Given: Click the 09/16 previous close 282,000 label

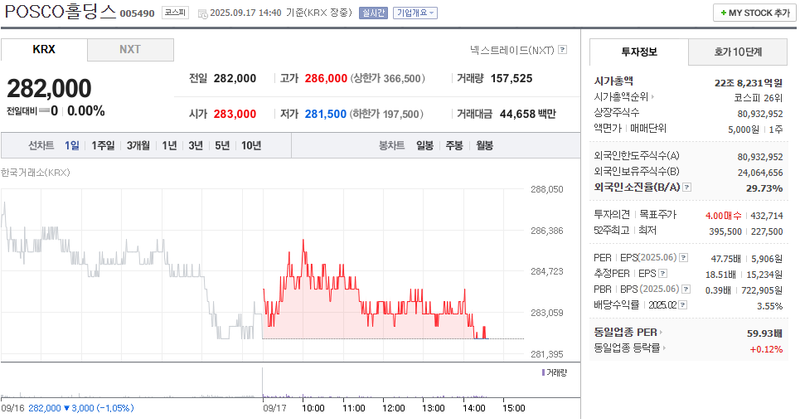Looking at the screenshot, I should [x=44, y=408].
